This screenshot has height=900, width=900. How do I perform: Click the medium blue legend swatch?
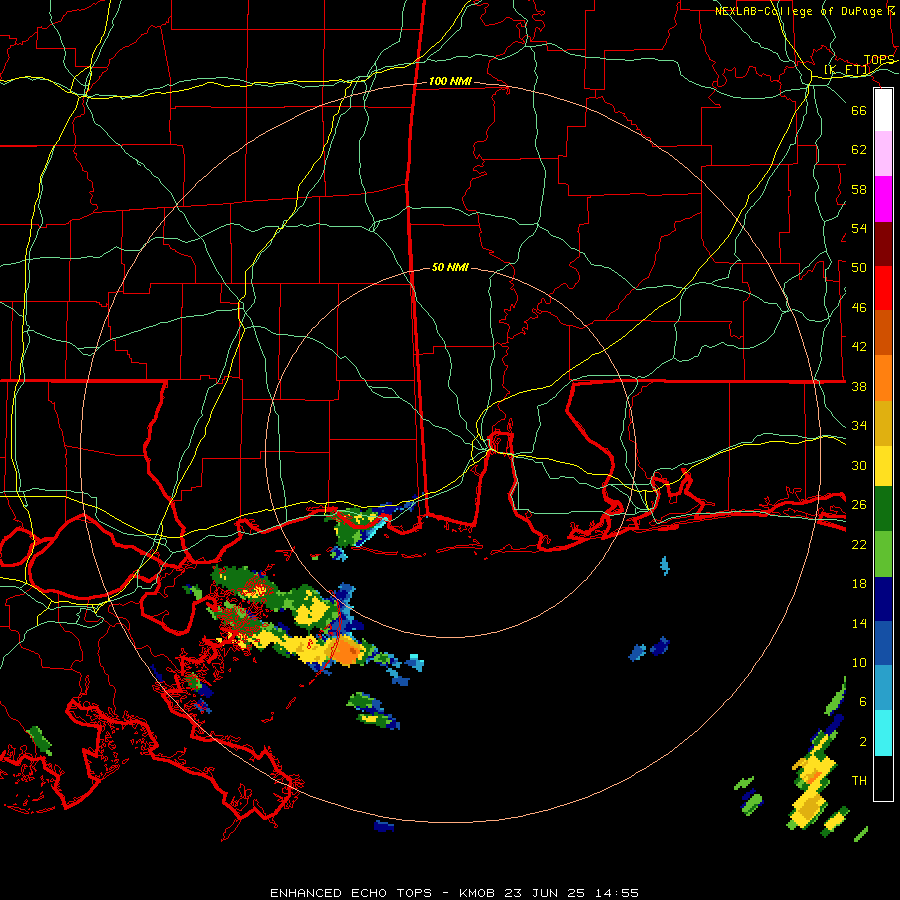click(883, 643)
